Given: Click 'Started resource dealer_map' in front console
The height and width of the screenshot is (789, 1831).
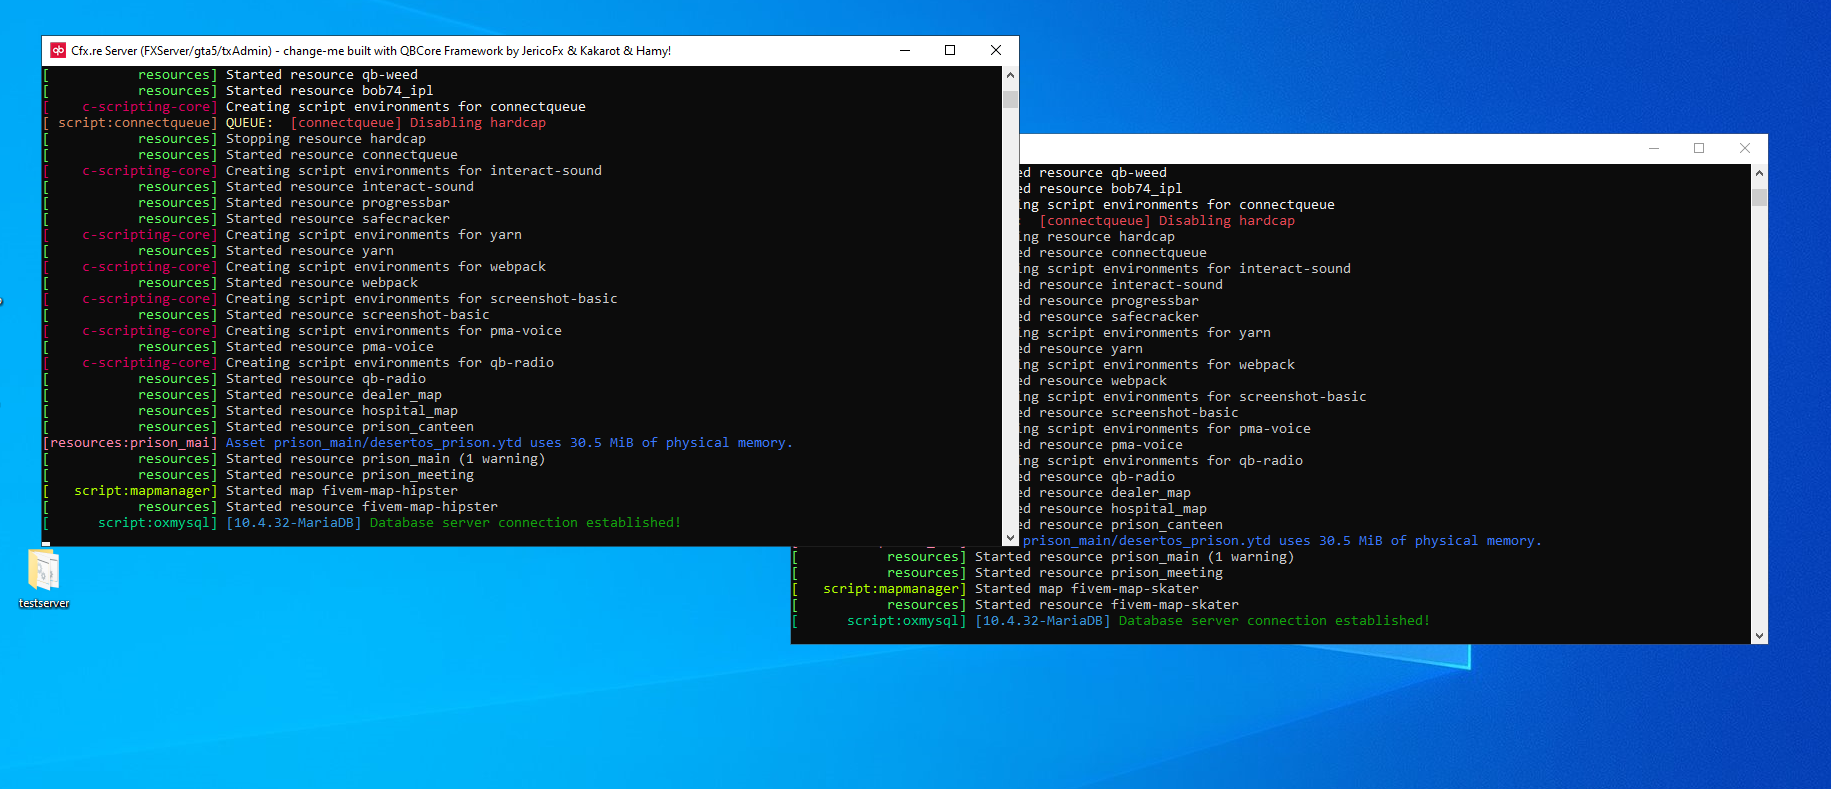Looking at the screenshot, I should (x=334, y=395).
